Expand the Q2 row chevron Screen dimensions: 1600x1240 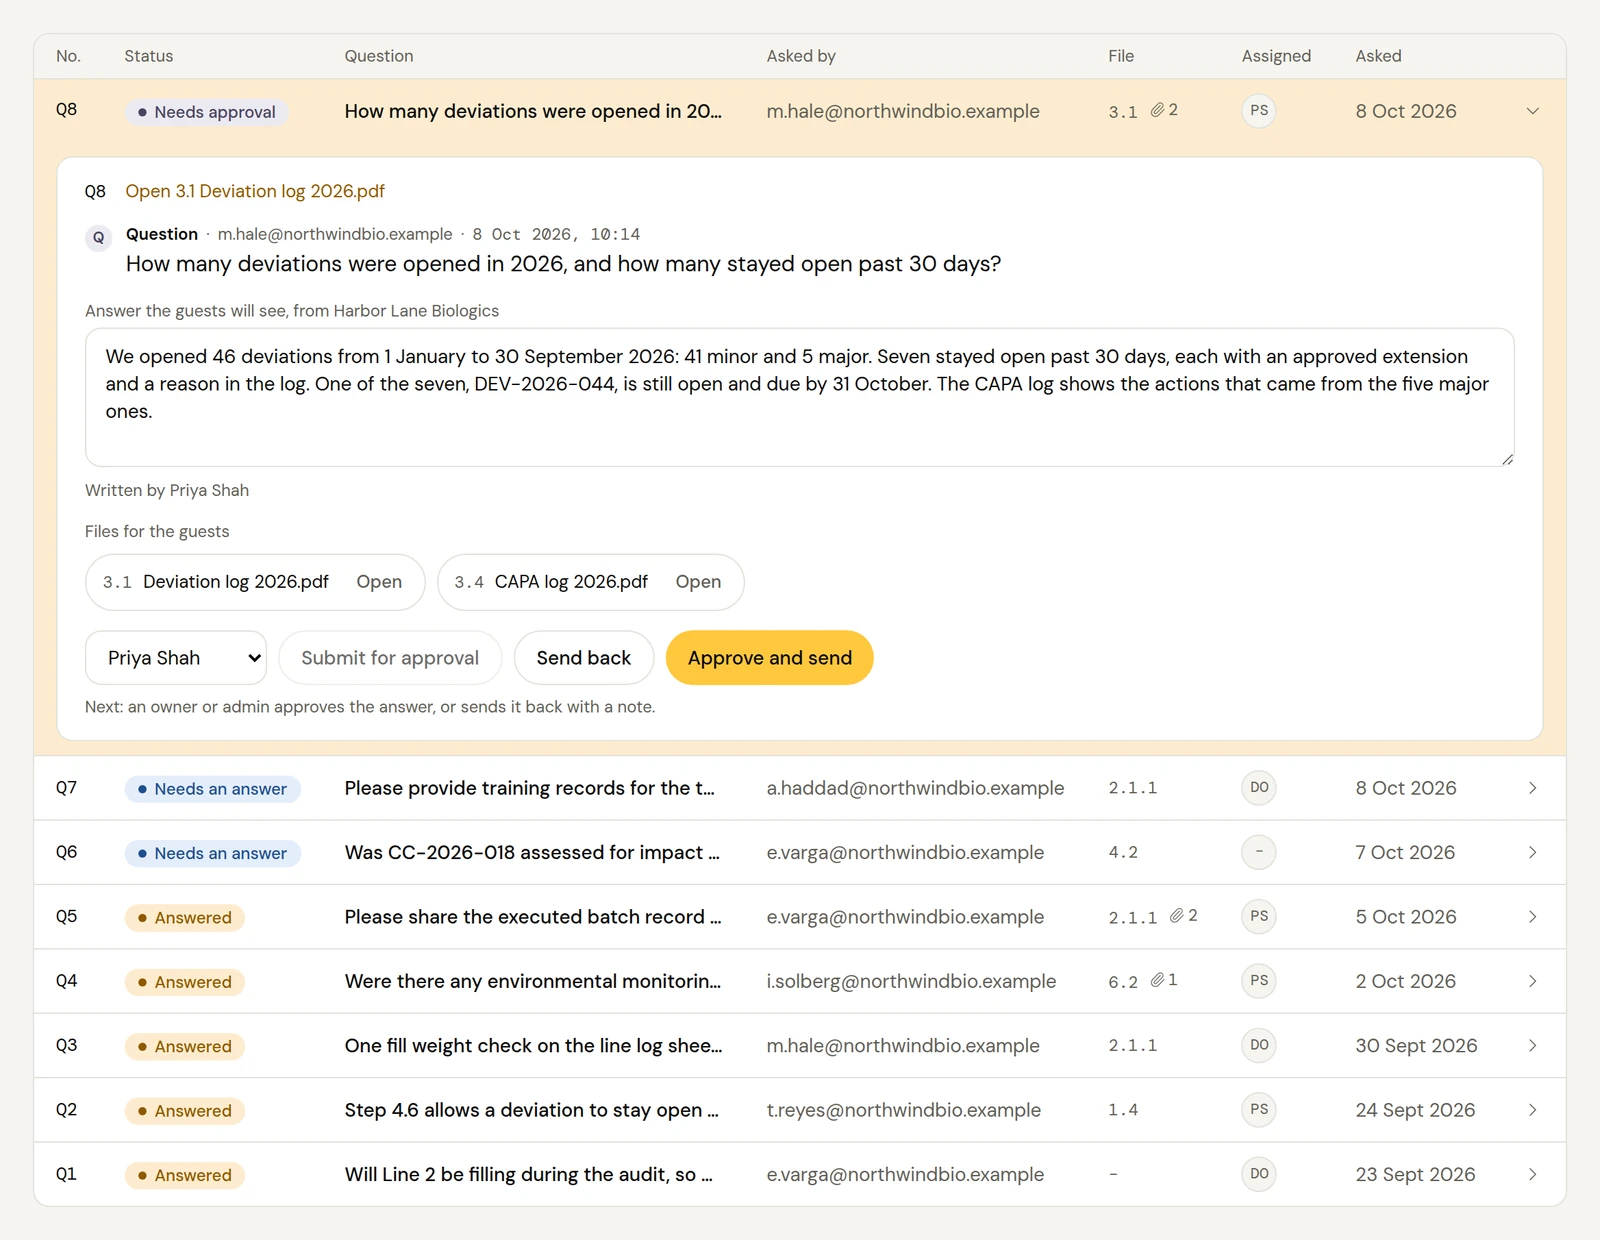pyautogui.click(x=1532, y=1110)
